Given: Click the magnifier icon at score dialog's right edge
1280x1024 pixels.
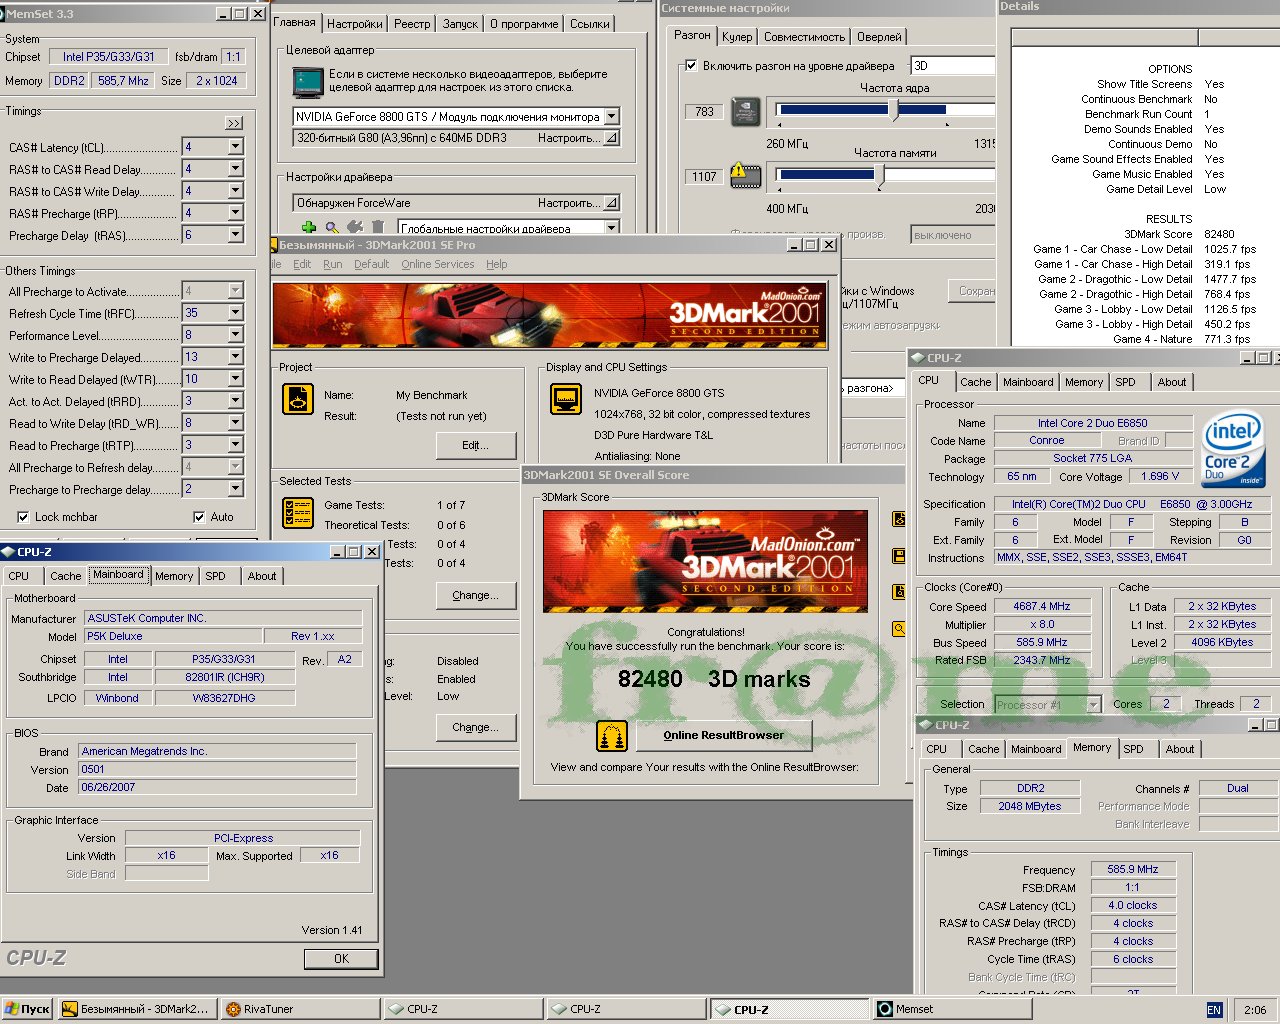Looking at the screenshot, I should [899, 629].
